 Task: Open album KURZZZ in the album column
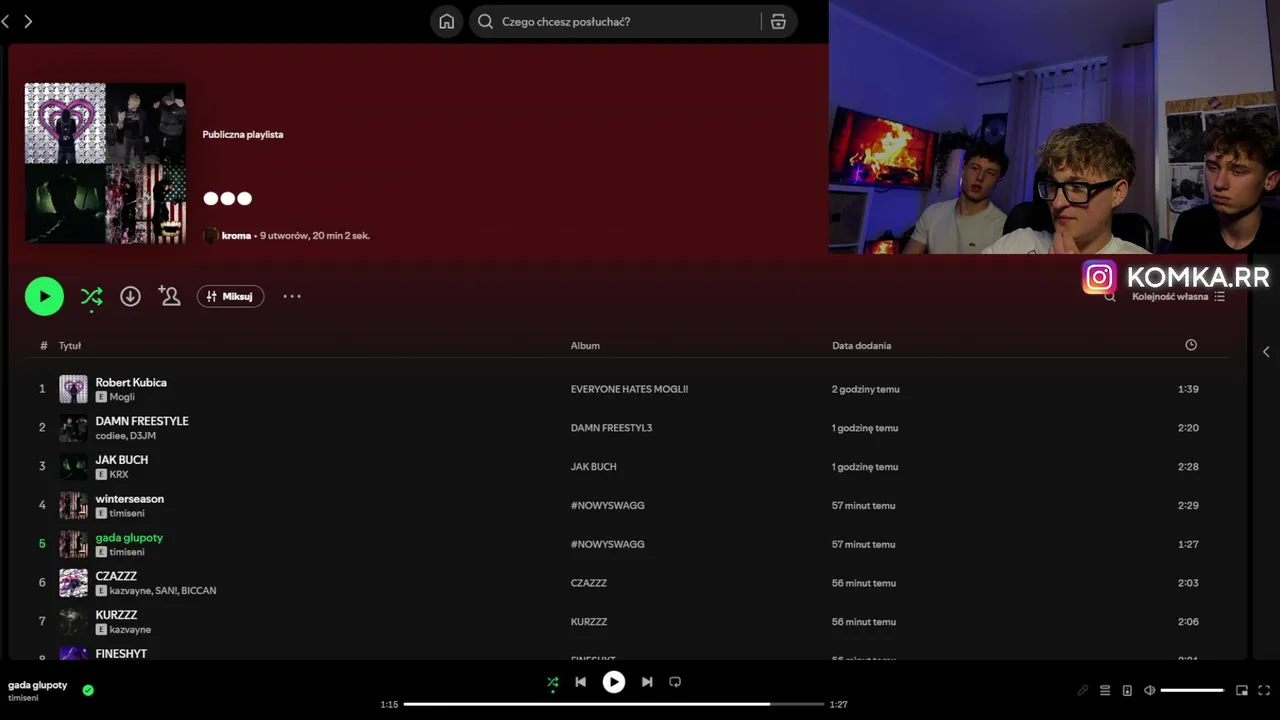coord(589,622)
